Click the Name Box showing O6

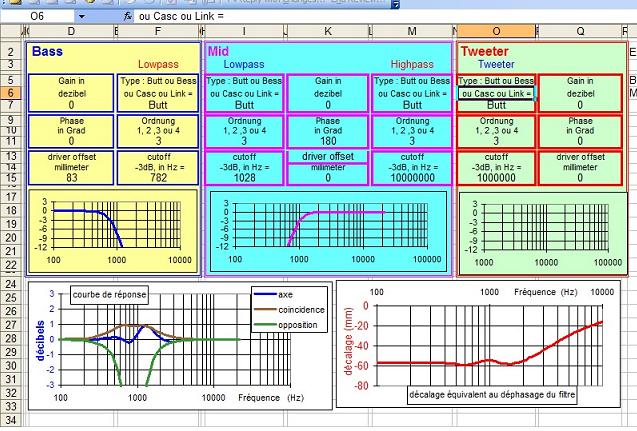coord(37,16)
